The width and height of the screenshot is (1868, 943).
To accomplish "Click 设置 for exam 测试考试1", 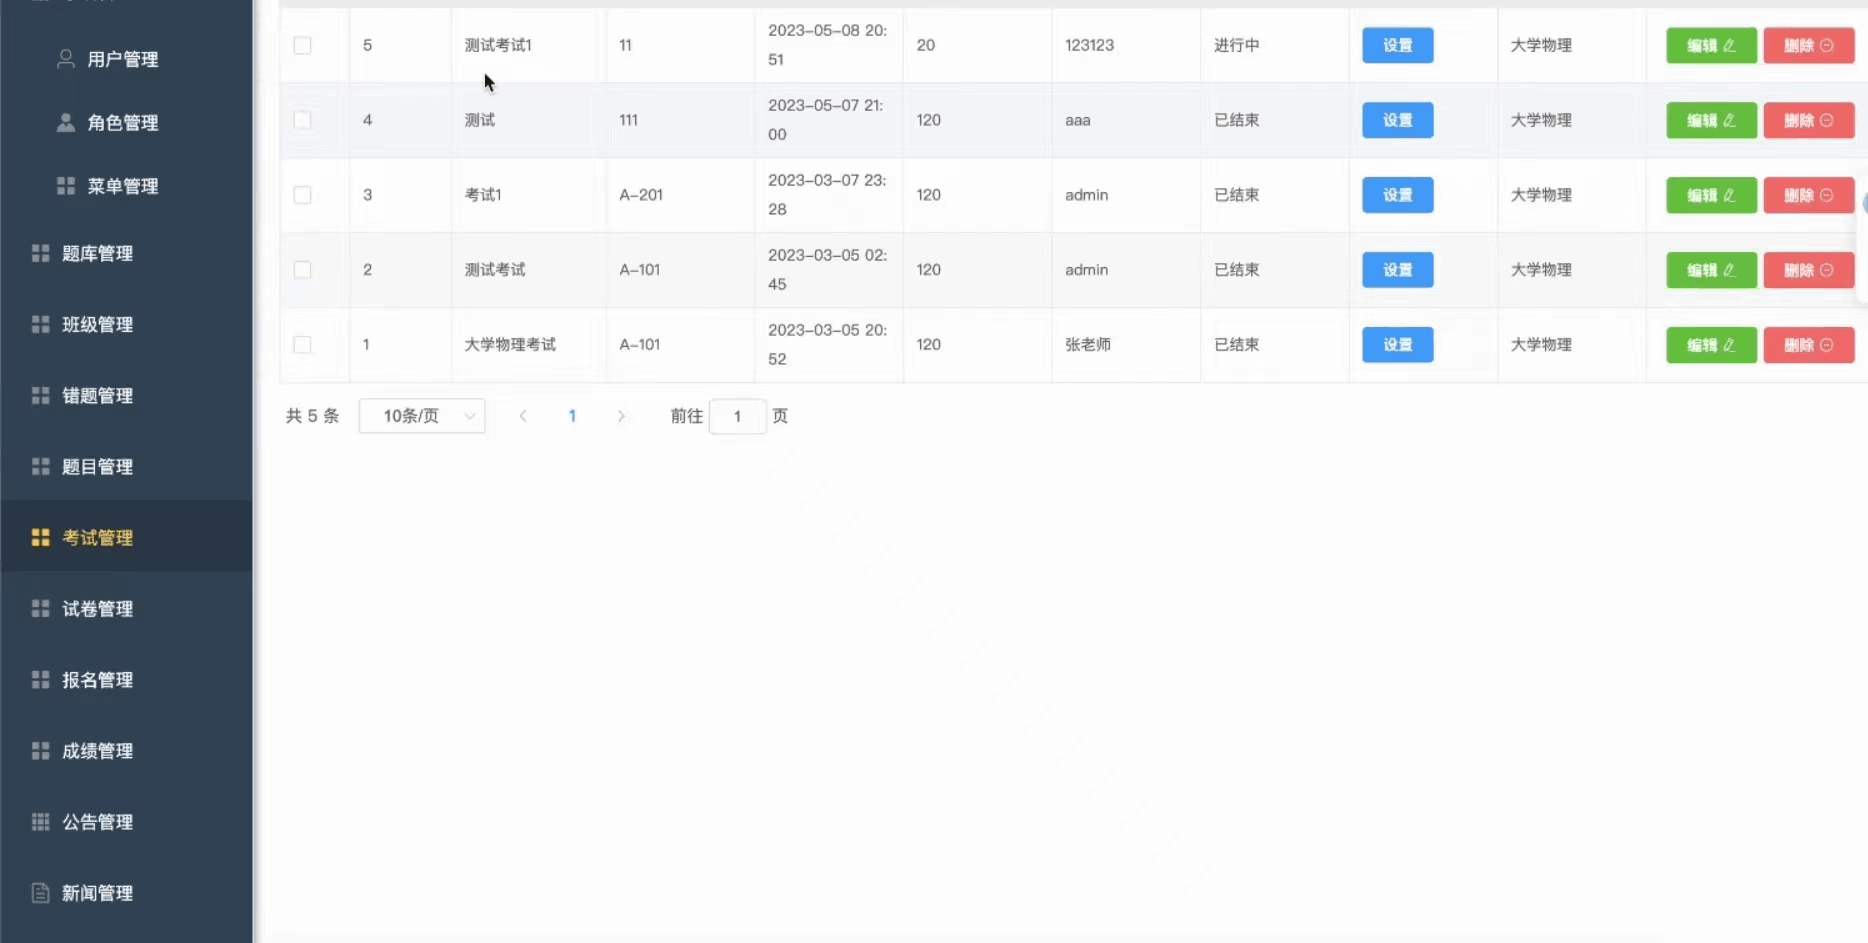I will point(1397,45).
